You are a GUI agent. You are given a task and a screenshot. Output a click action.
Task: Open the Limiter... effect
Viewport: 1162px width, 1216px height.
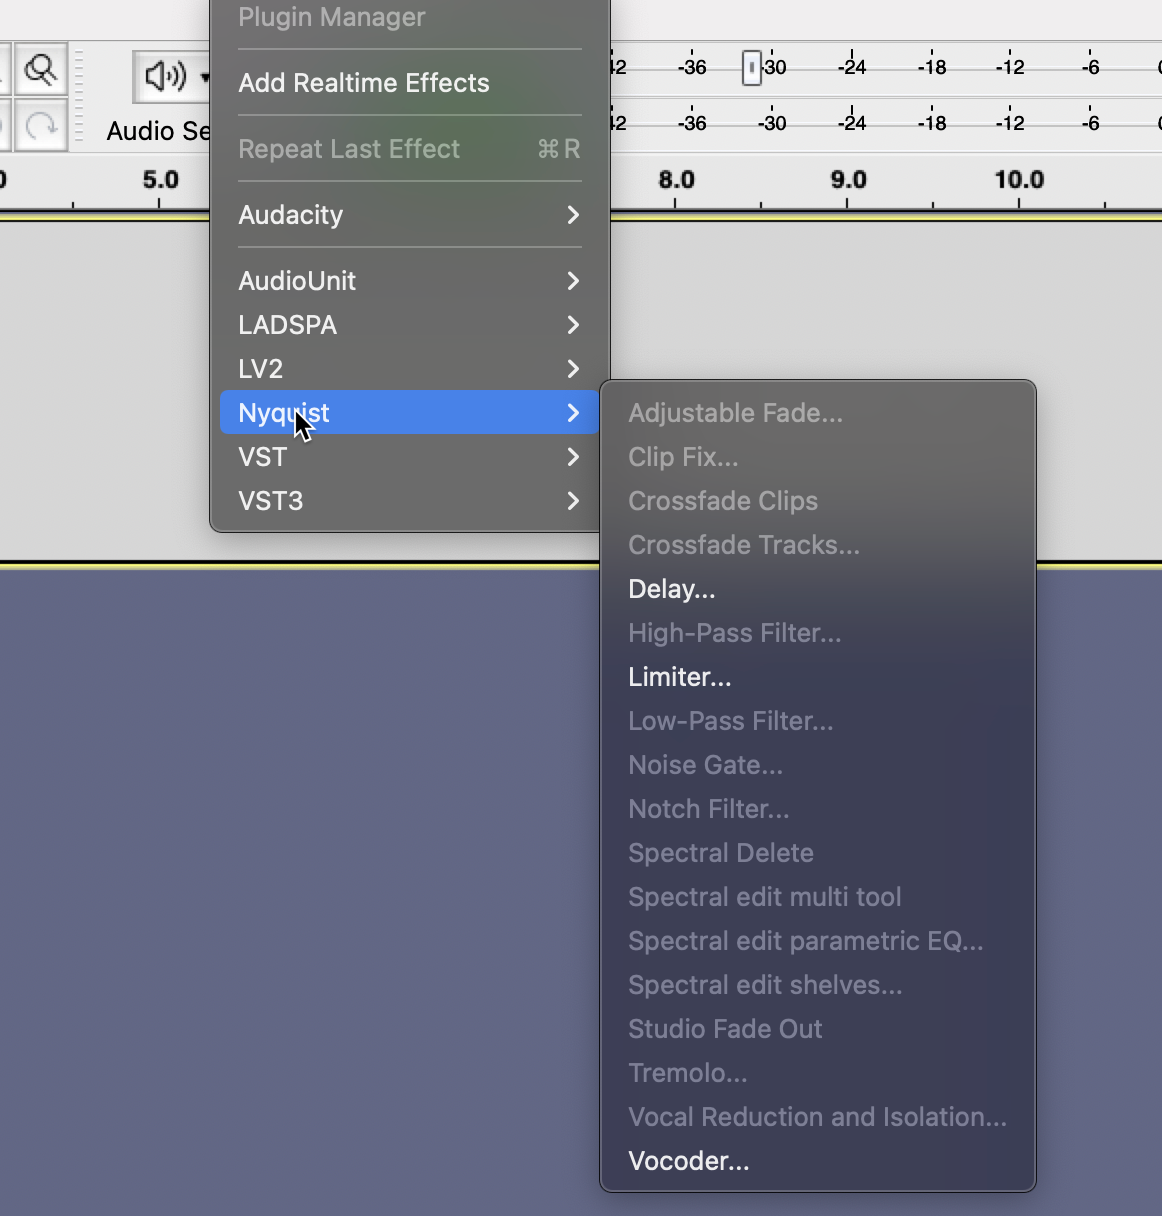click(818, 677)
